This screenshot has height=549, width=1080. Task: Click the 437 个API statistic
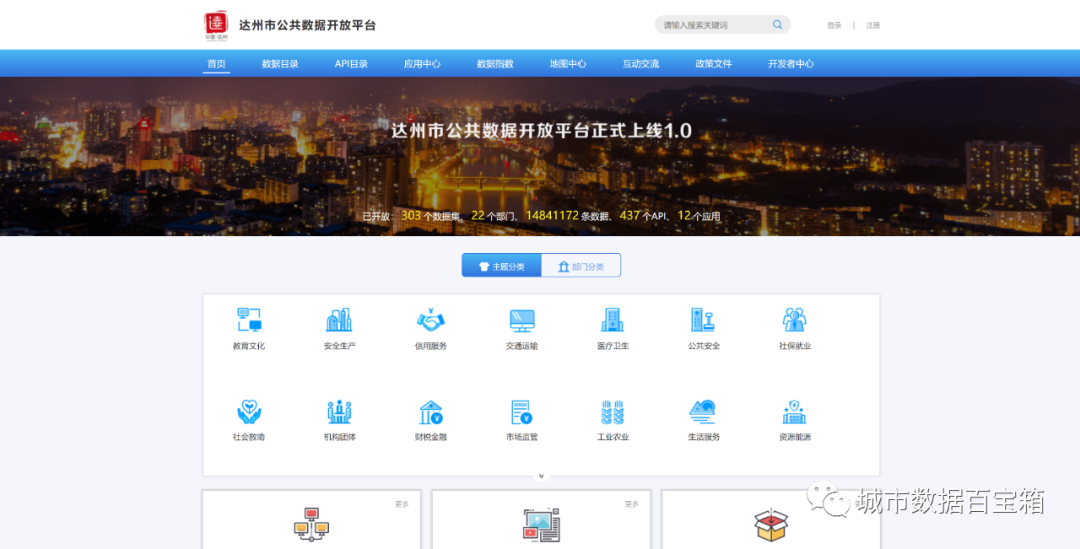pos(643,216)
